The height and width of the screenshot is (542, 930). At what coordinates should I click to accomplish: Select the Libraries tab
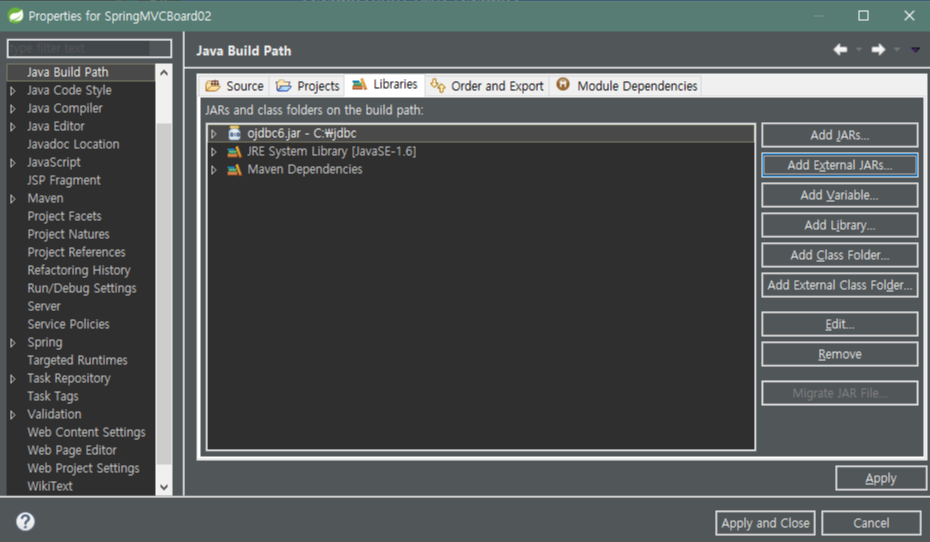click(384, 84)
